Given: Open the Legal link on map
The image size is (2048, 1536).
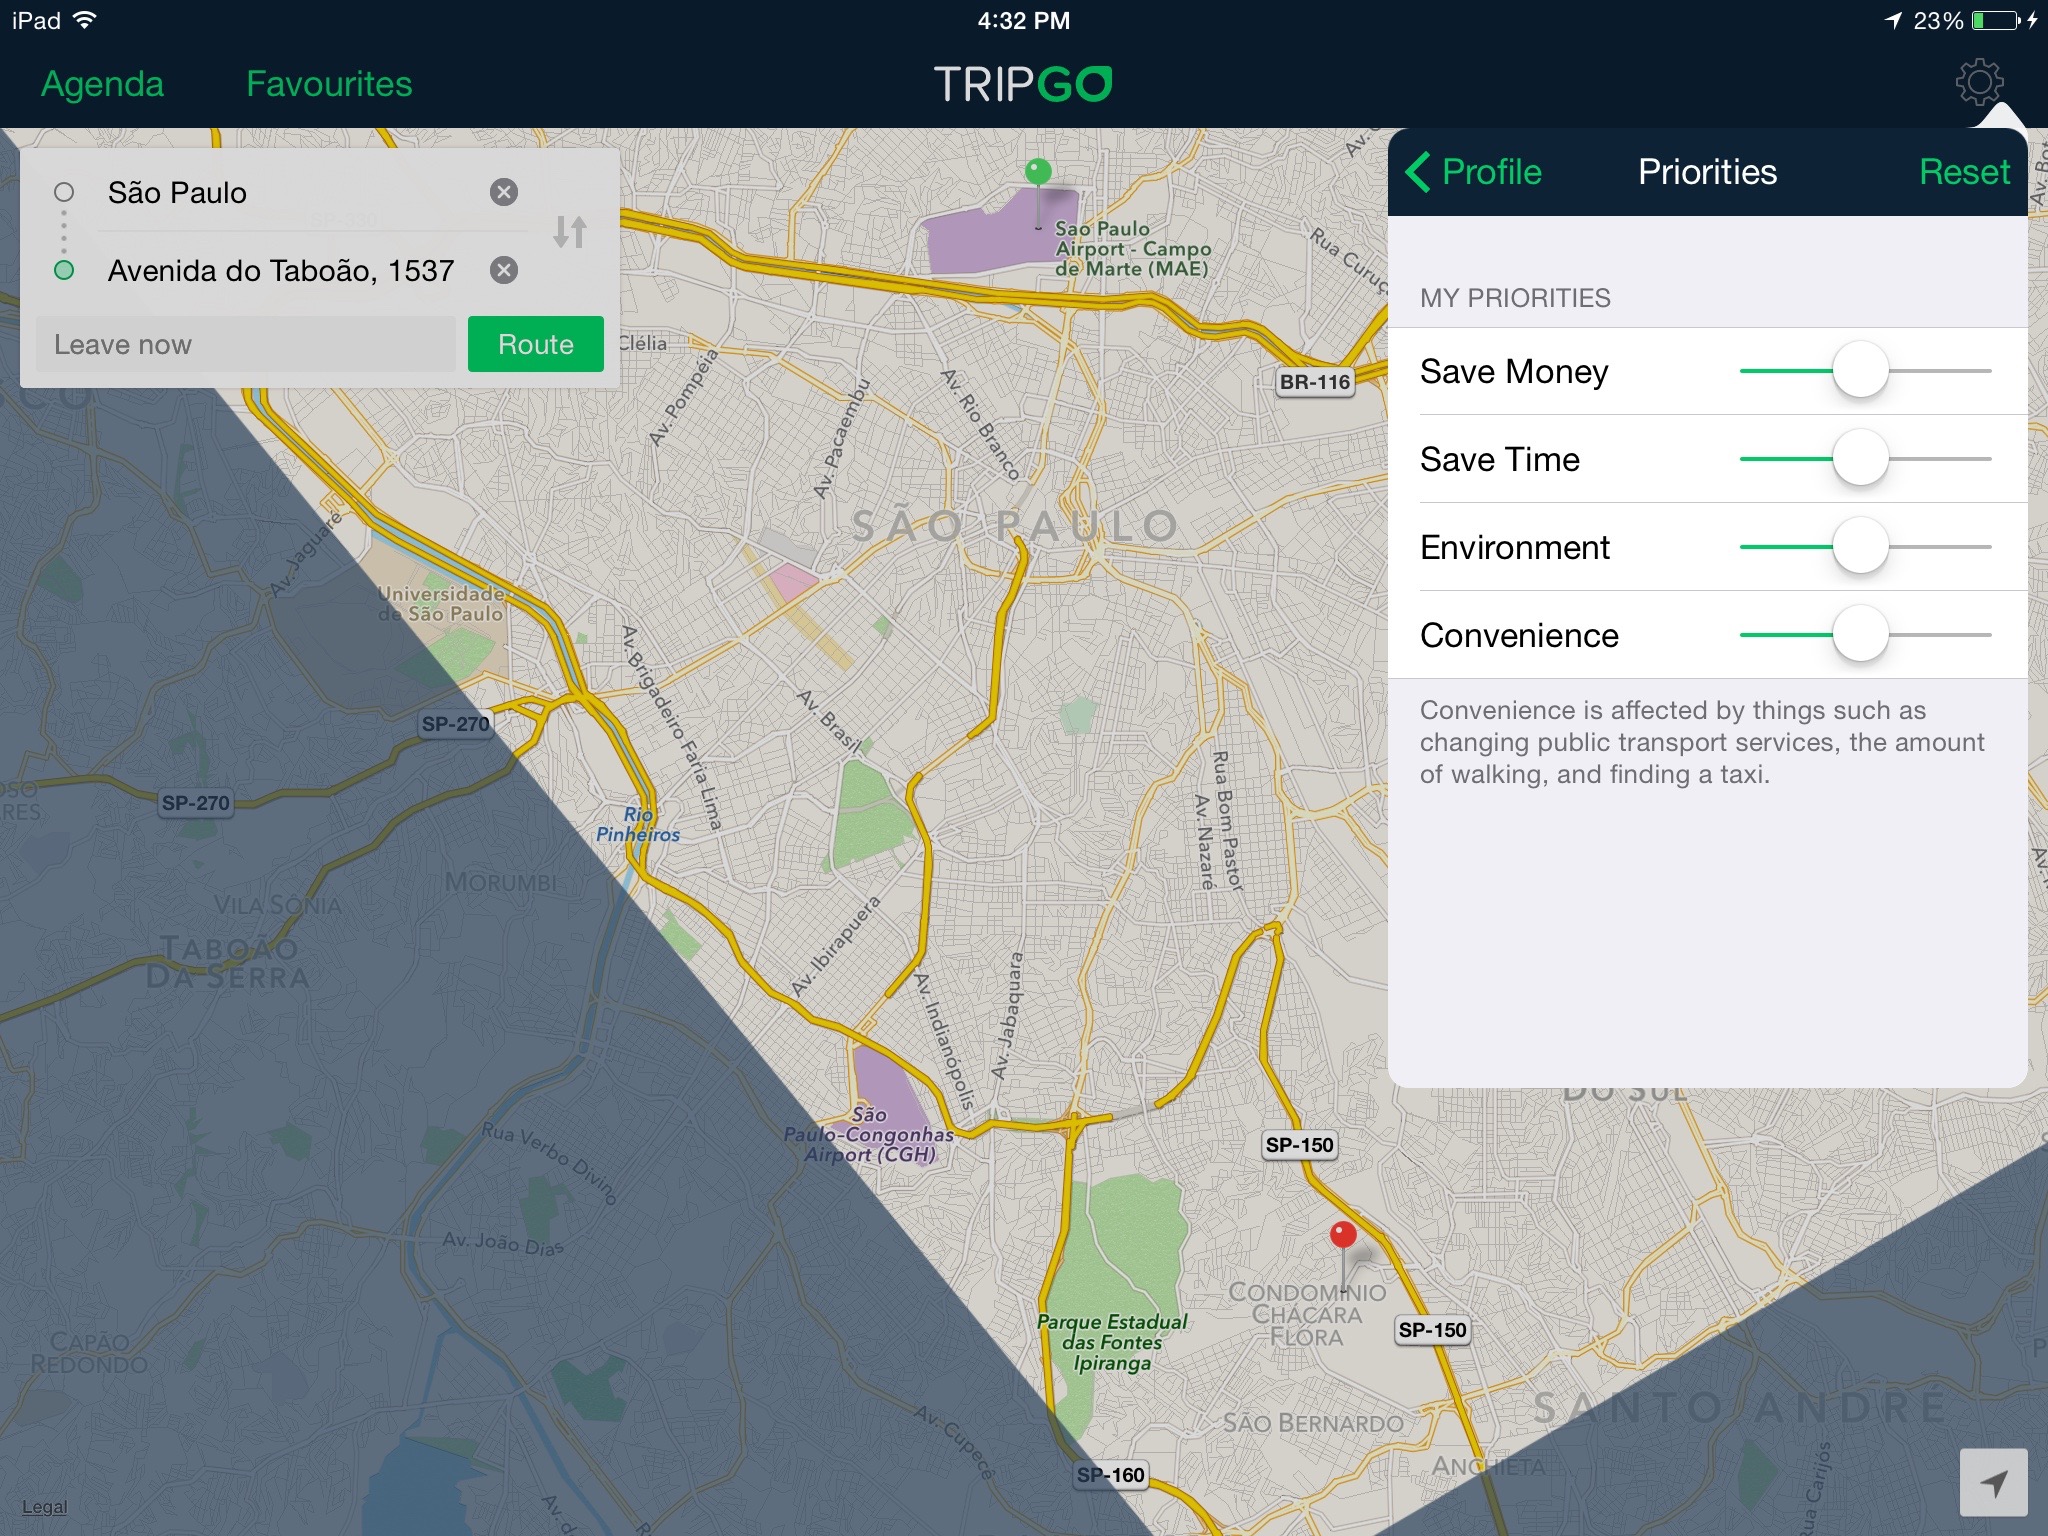Looking at the screenshot, I should pos(45,1507).
